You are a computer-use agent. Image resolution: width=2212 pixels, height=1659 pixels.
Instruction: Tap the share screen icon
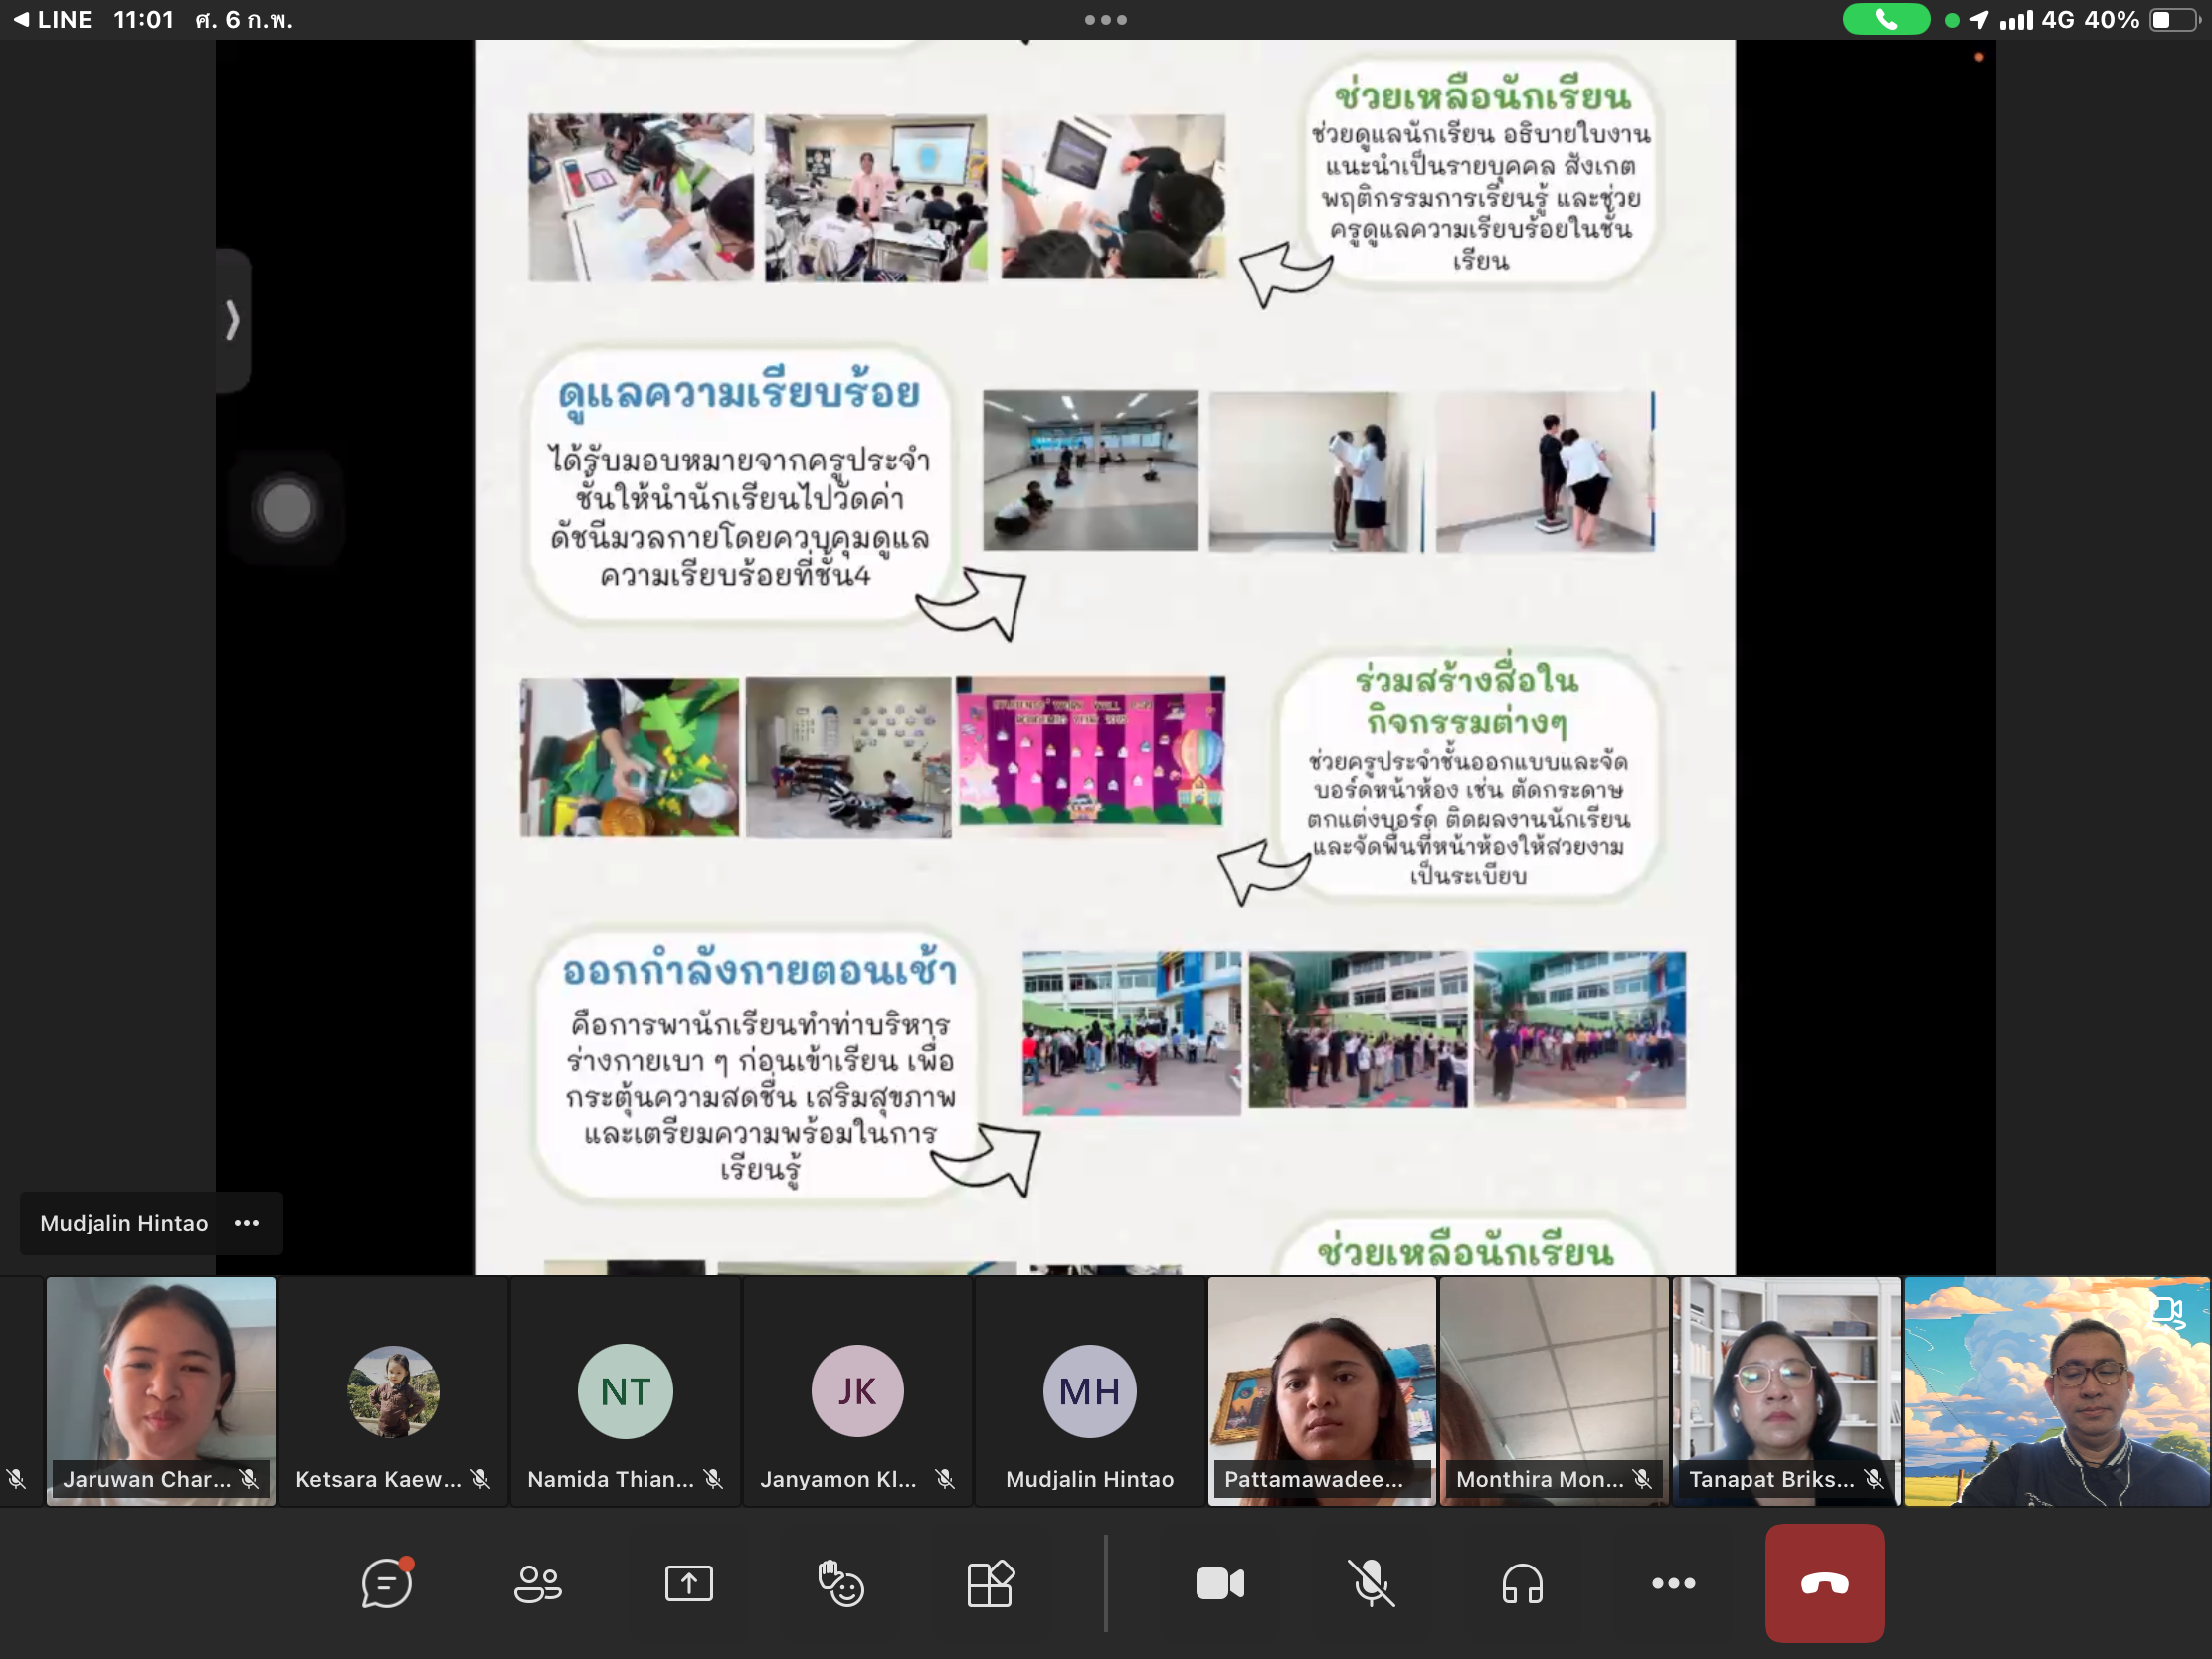pyautogui.click(x=688, y=1583)
